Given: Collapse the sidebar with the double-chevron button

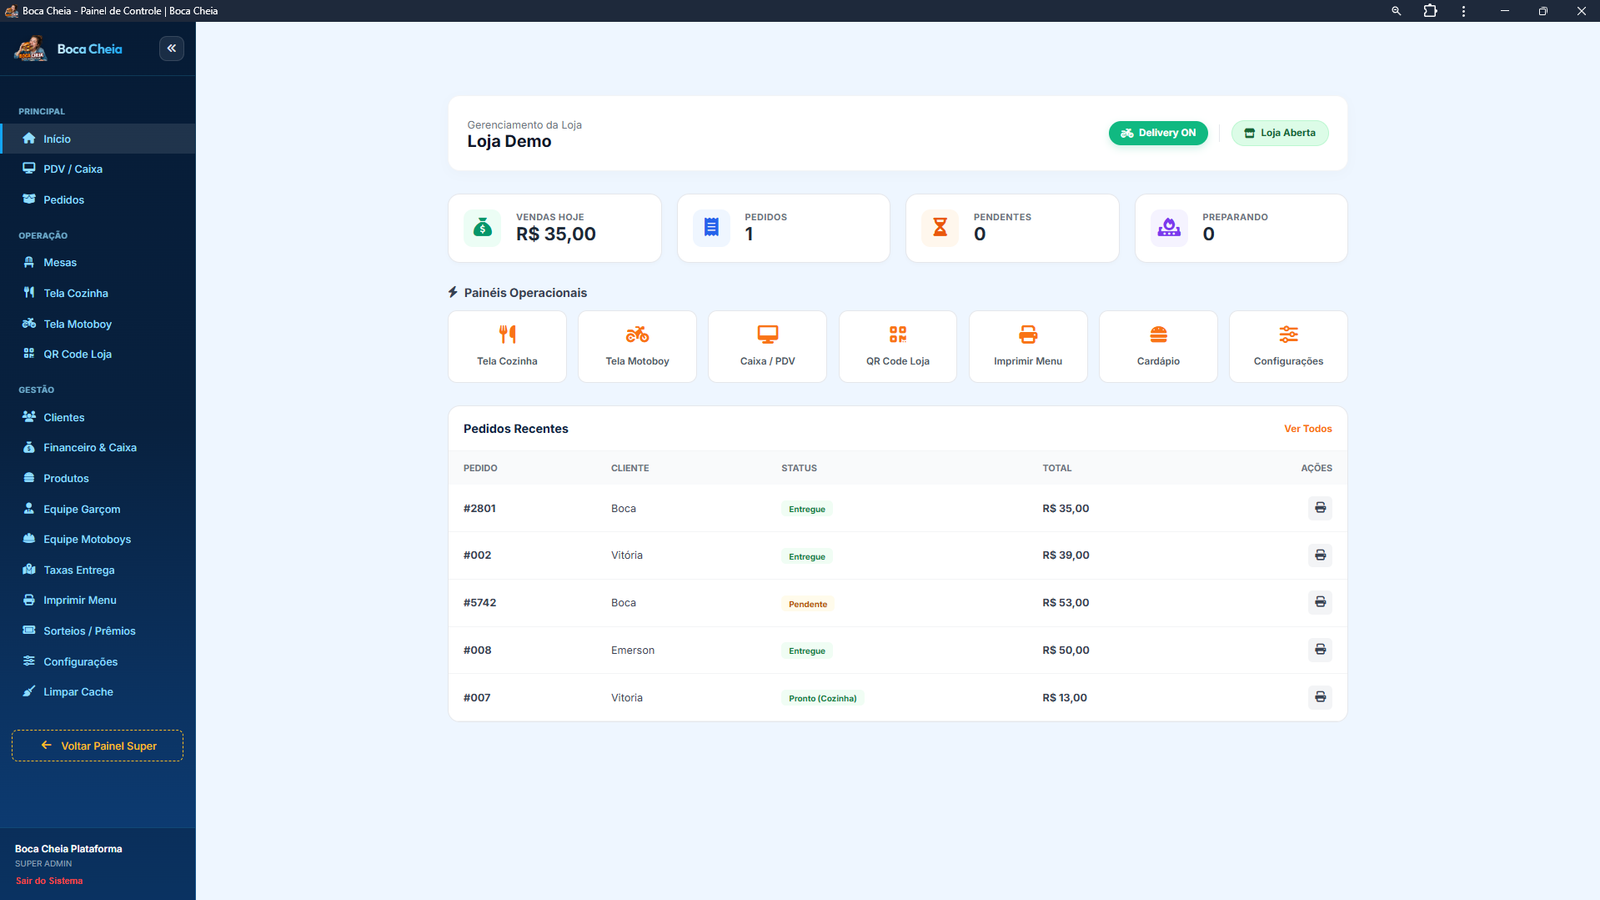Looking at the screenshot, I should pos(171,48).
